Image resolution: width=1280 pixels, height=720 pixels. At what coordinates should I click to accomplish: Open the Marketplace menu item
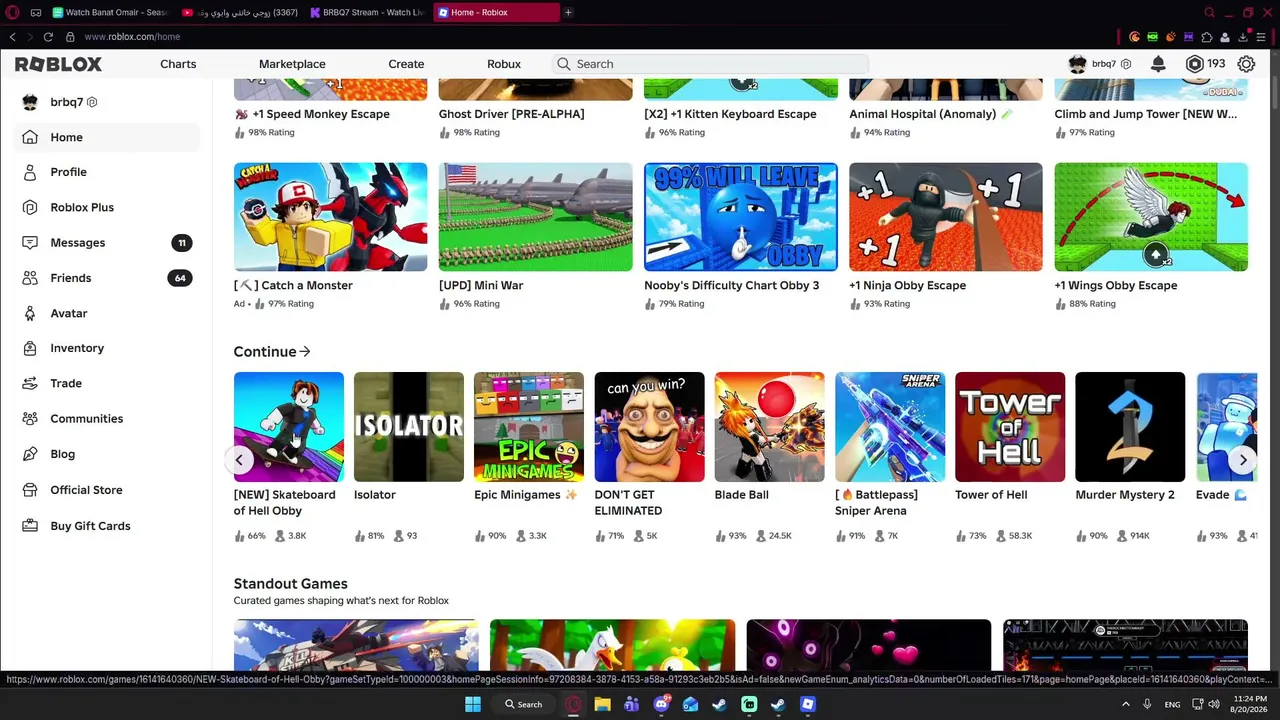pos(292,64)
